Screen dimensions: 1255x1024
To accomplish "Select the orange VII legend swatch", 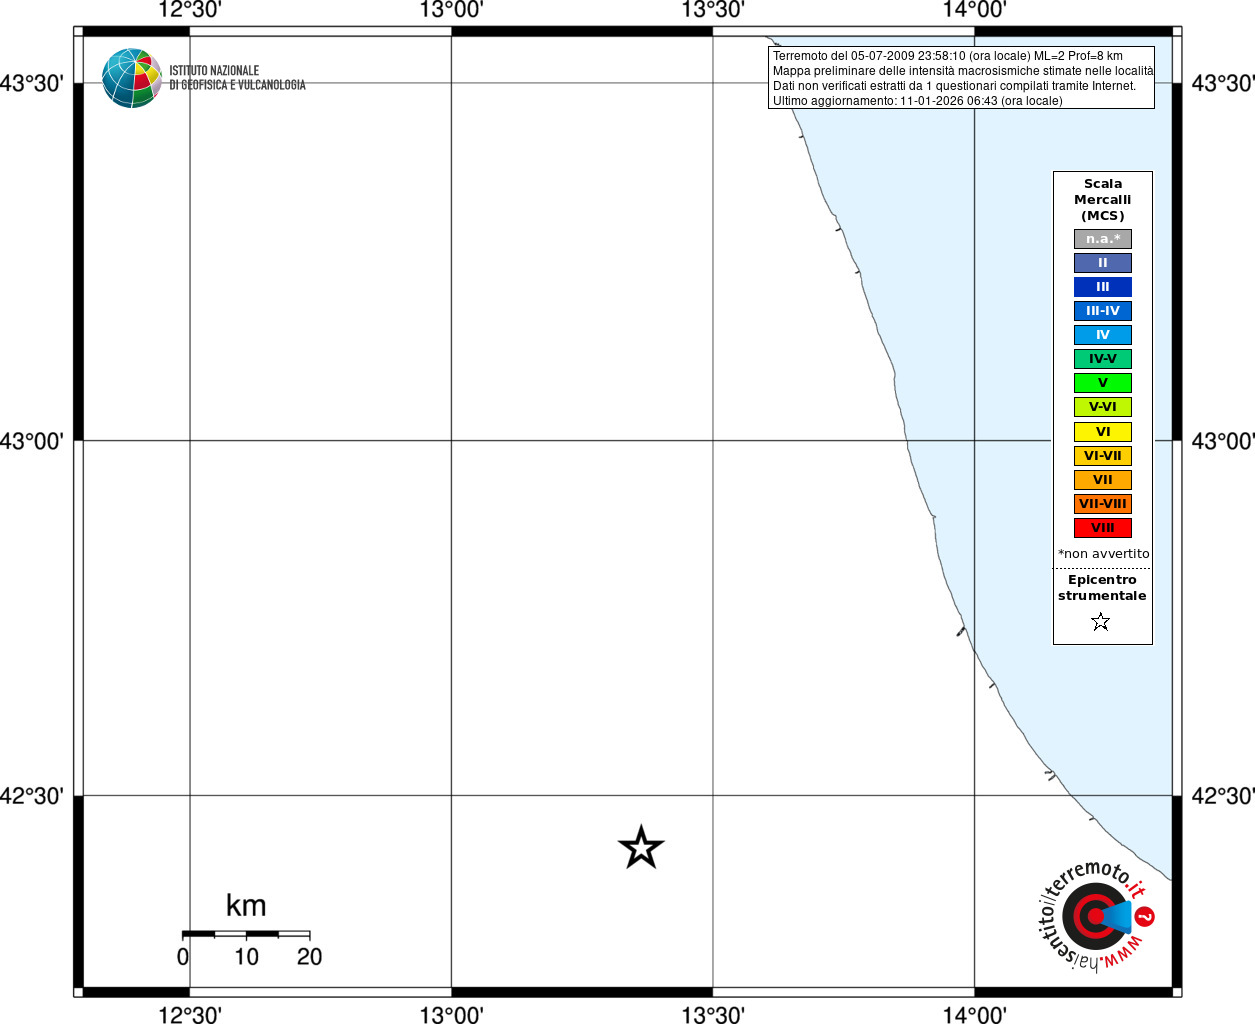I will tap(1103, 480).
